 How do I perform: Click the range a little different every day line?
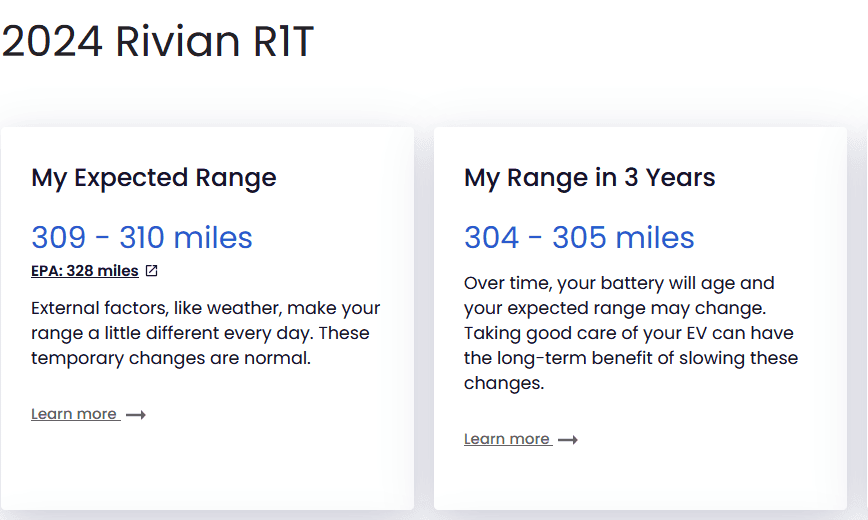(x=200, y=333)
